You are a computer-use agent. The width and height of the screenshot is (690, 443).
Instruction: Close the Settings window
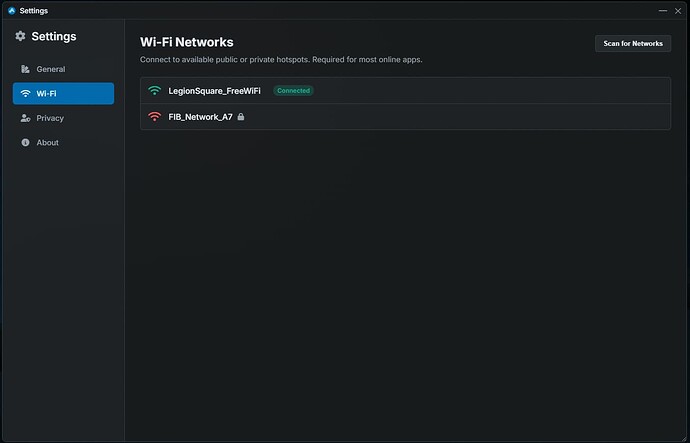pos(678,10)
